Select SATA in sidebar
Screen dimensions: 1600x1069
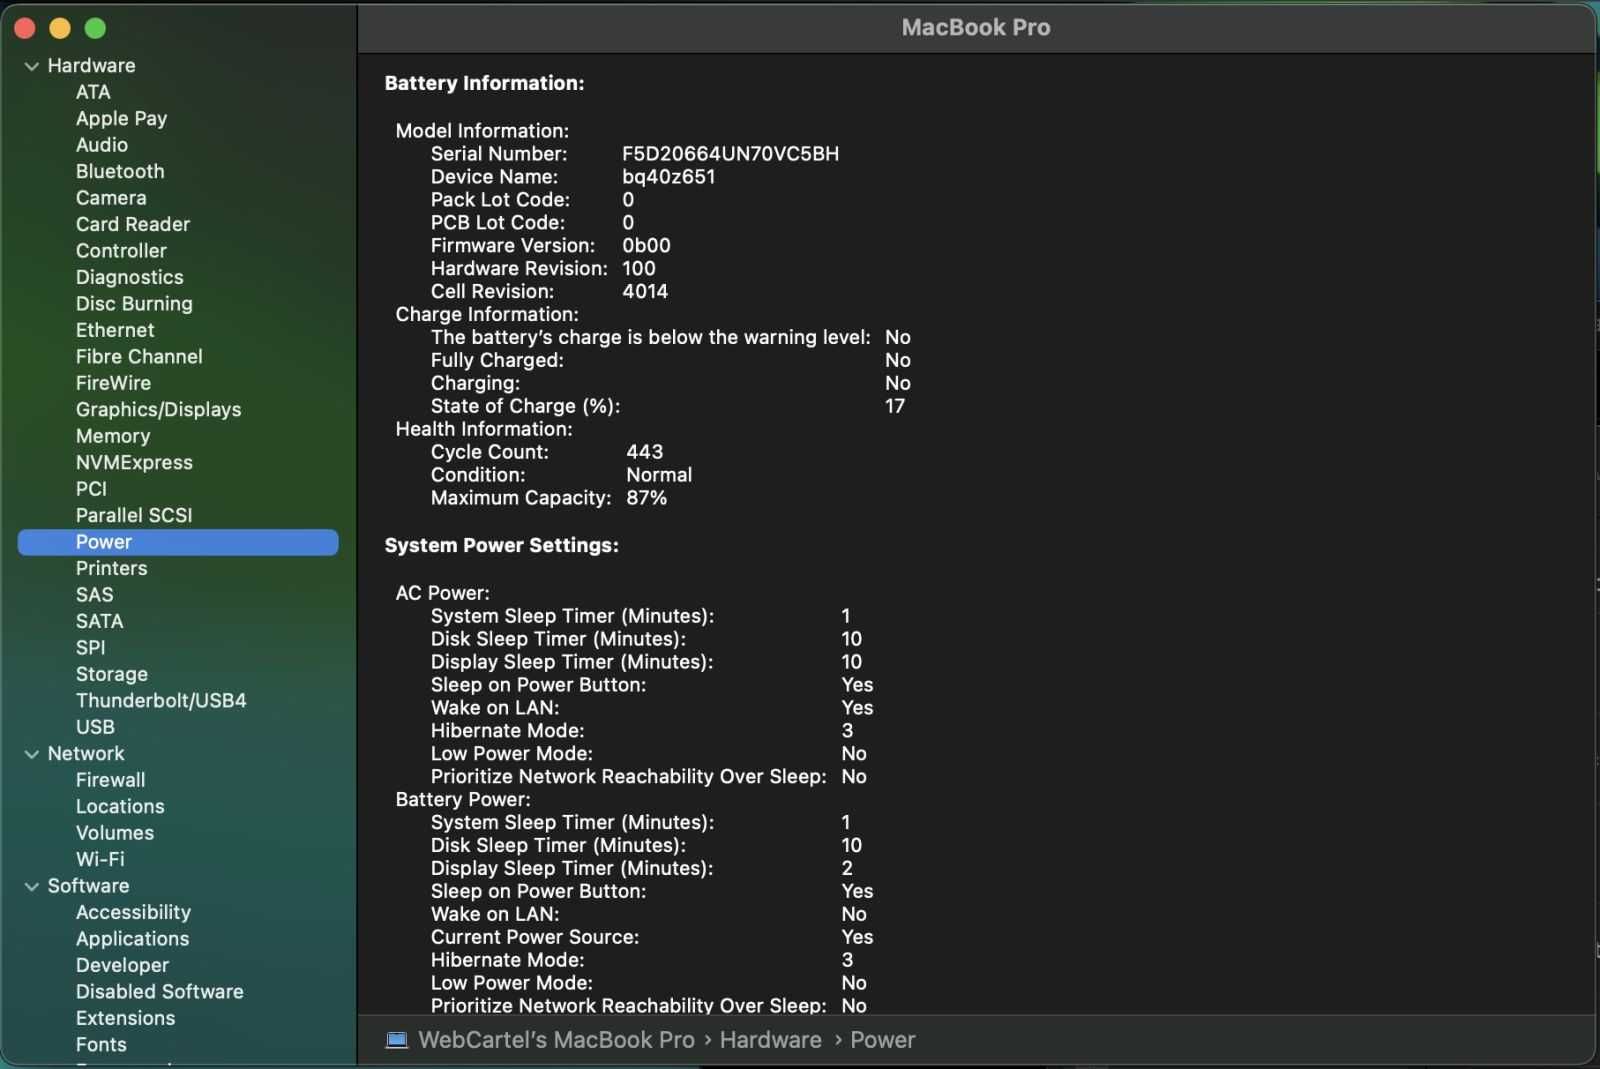(x=100, y=621)
